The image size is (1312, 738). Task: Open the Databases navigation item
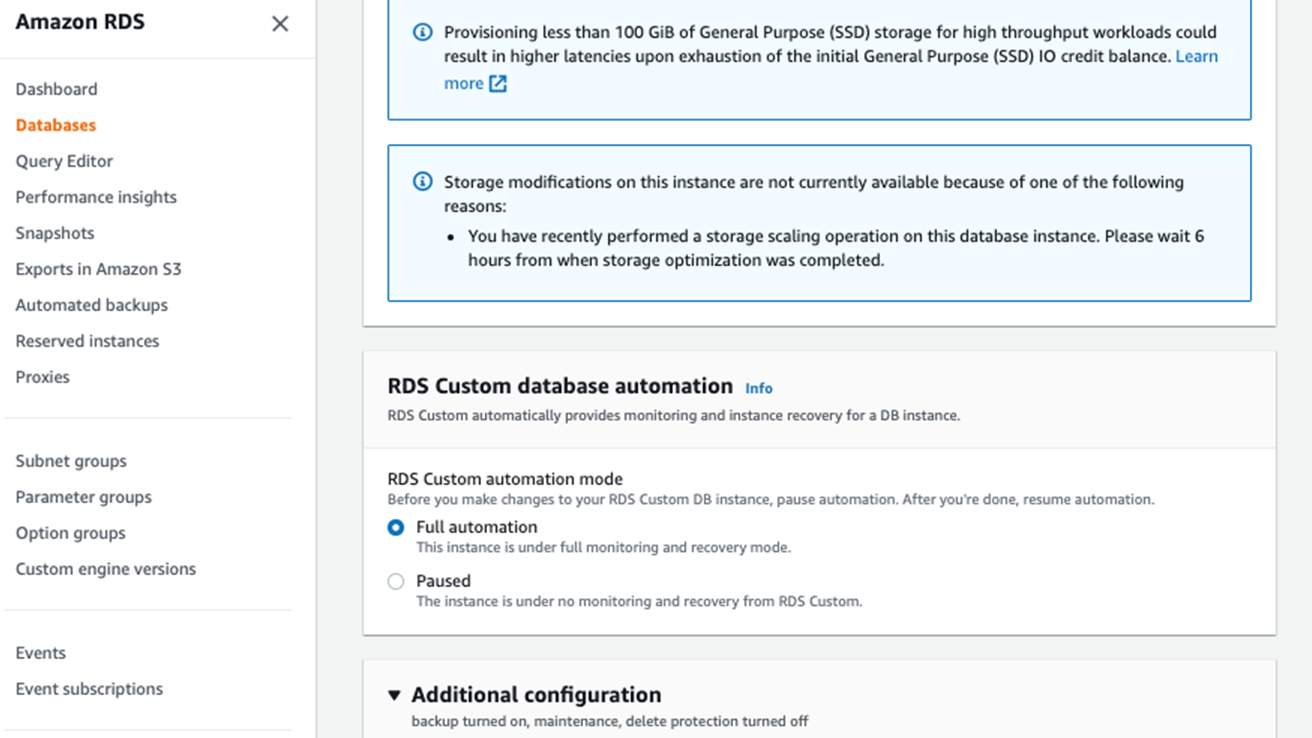pos(56,125)
